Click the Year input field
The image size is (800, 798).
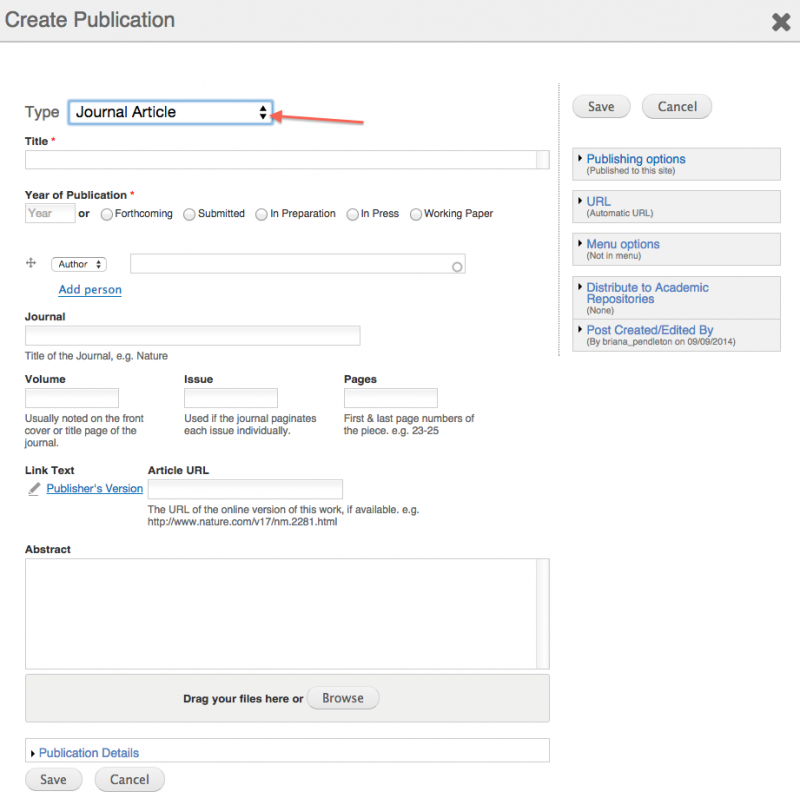click(50, 213)
